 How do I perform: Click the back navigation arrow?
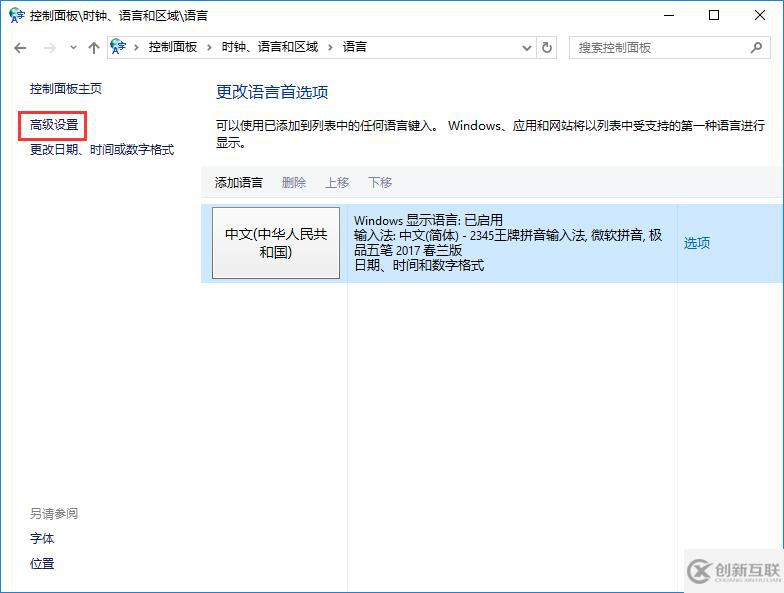click(x=20, y=48)
